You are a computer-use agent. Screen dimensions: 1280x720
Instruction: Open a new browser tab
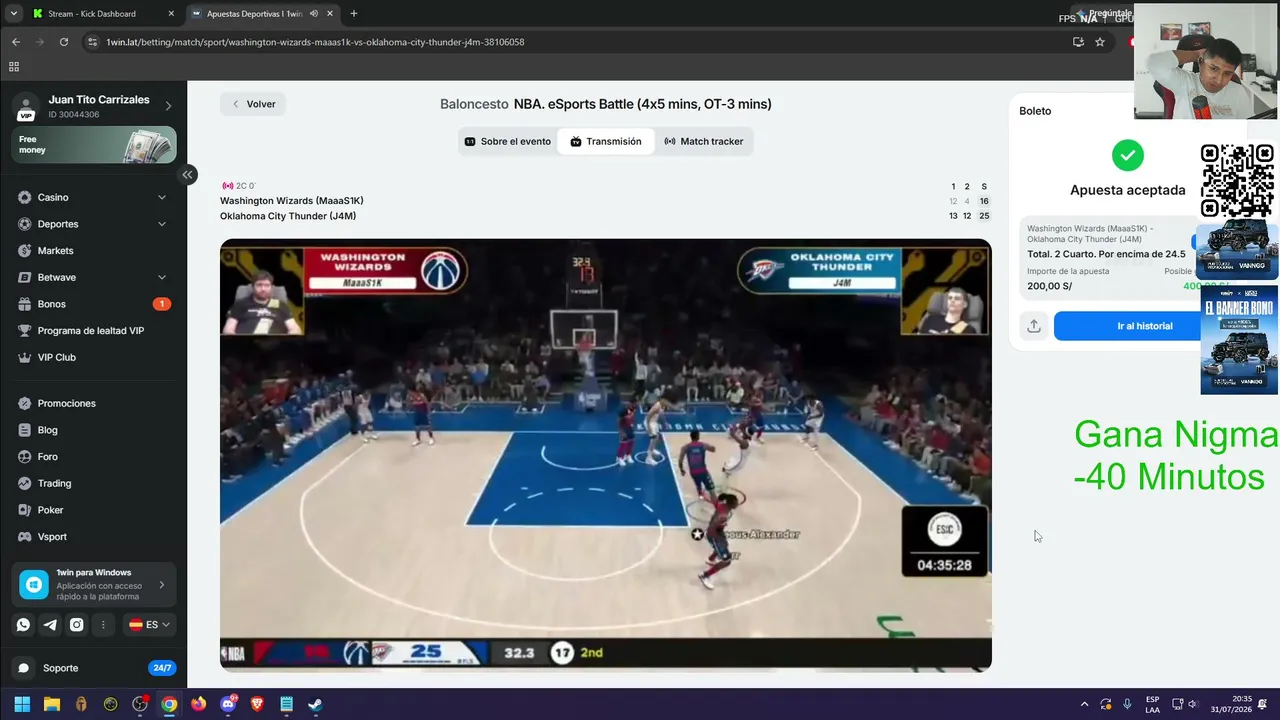354,14
